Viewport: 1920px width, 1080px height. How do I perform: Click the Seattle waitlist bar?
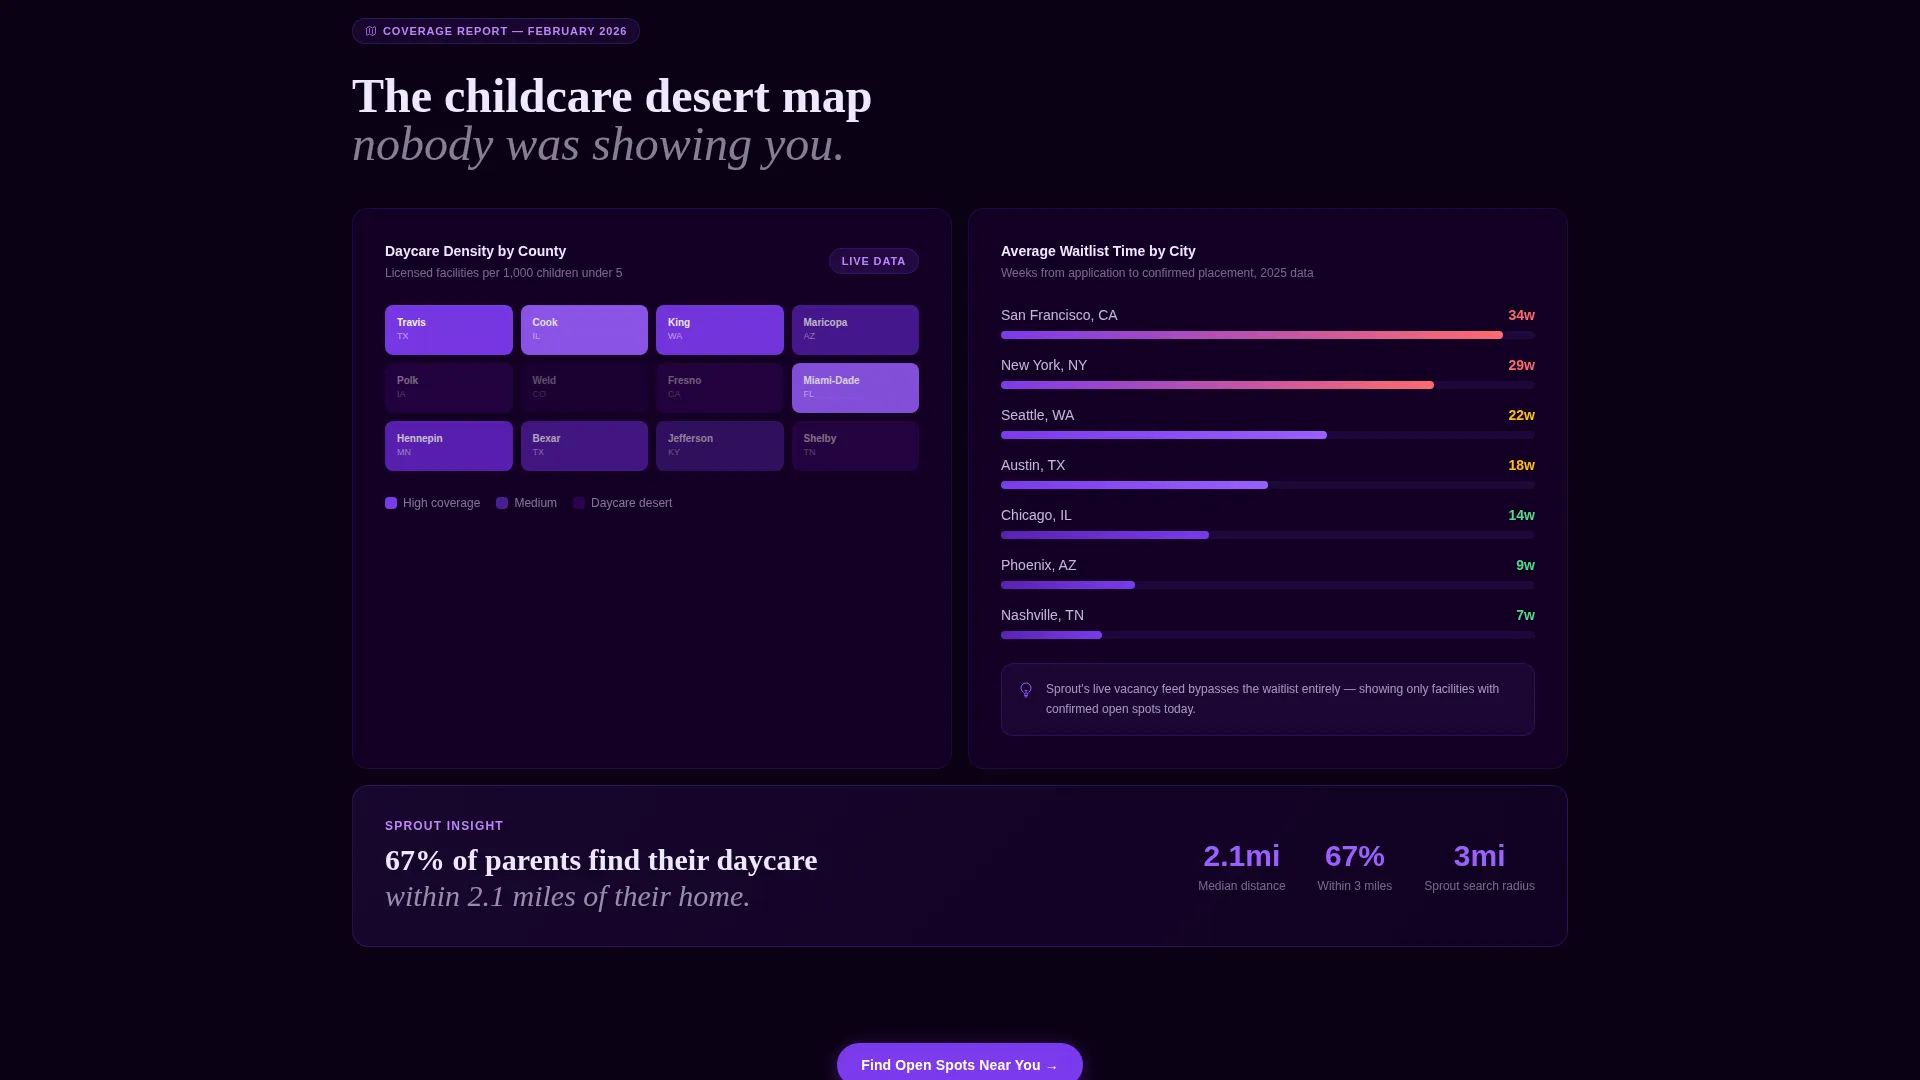coord(1268,435)
